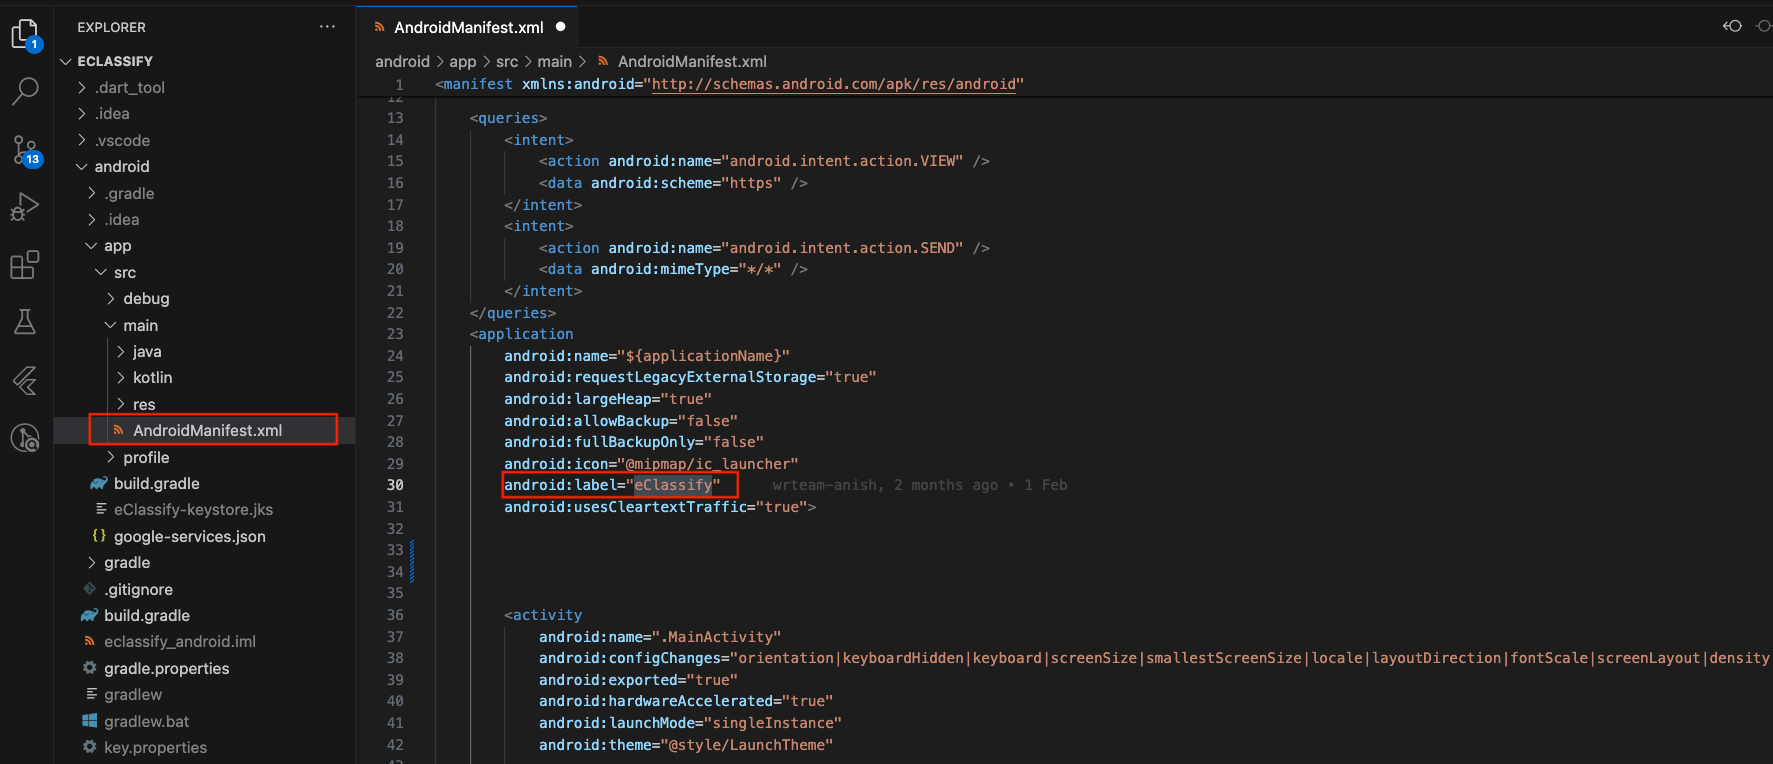Viewport: 1773px width, 764px height.
Task: Click the 'app' breadcrumb segment
Action: [x=462, y=62]
